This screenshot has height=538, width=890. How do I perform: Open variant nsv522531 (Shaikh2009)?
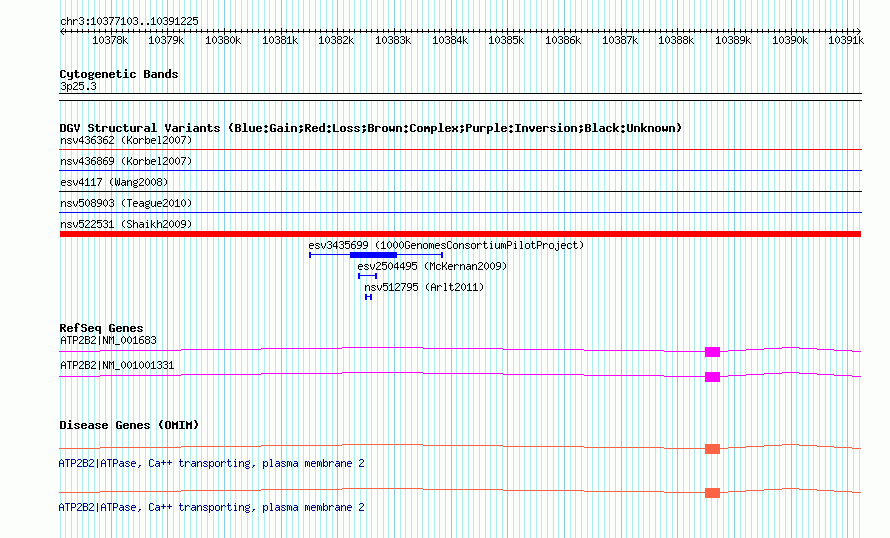pos(126,224)
